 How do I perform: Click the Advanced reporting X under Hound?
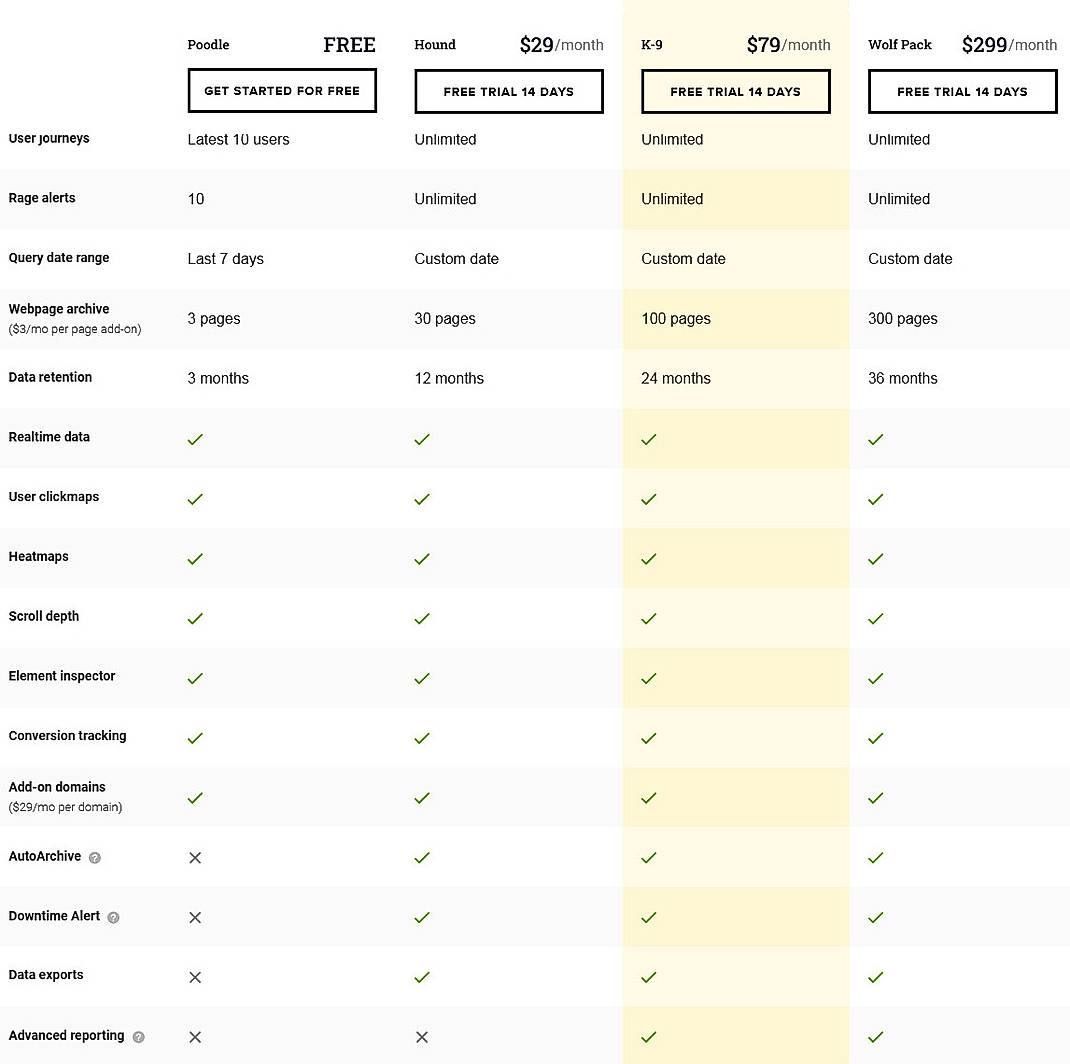[x=422, y=1037]
